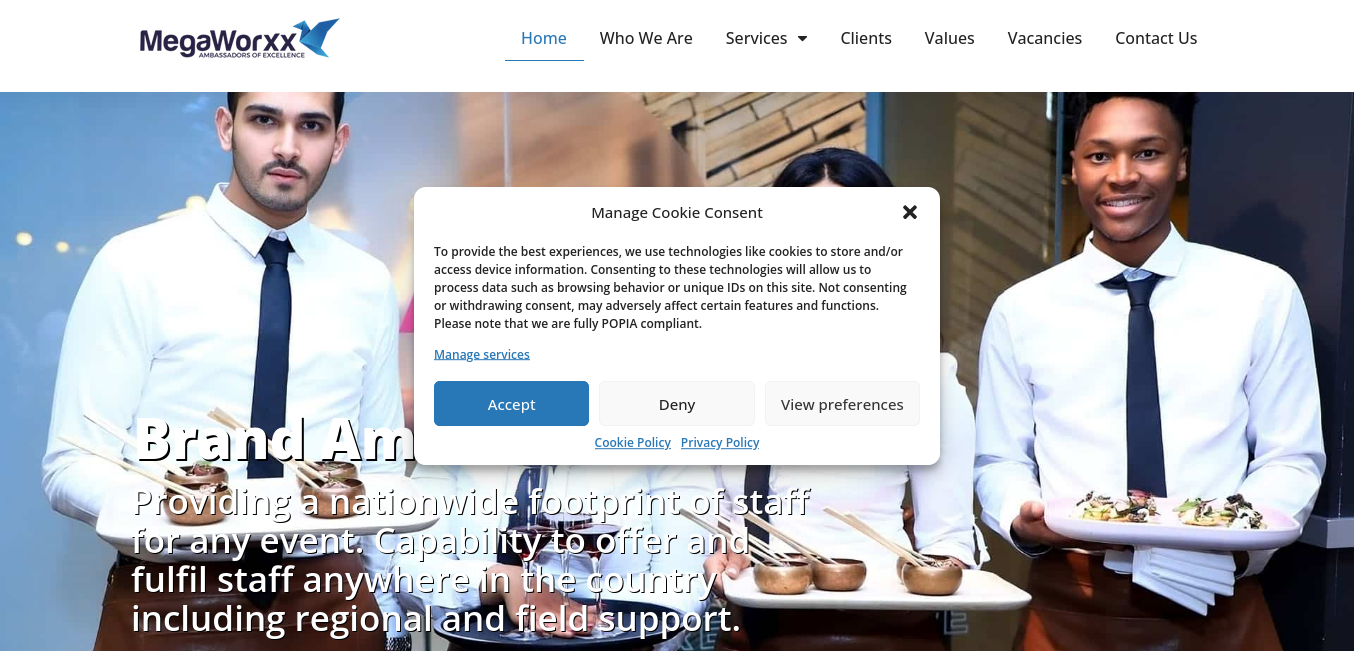Open View preferences for cookies

click(x=842, y=404)
